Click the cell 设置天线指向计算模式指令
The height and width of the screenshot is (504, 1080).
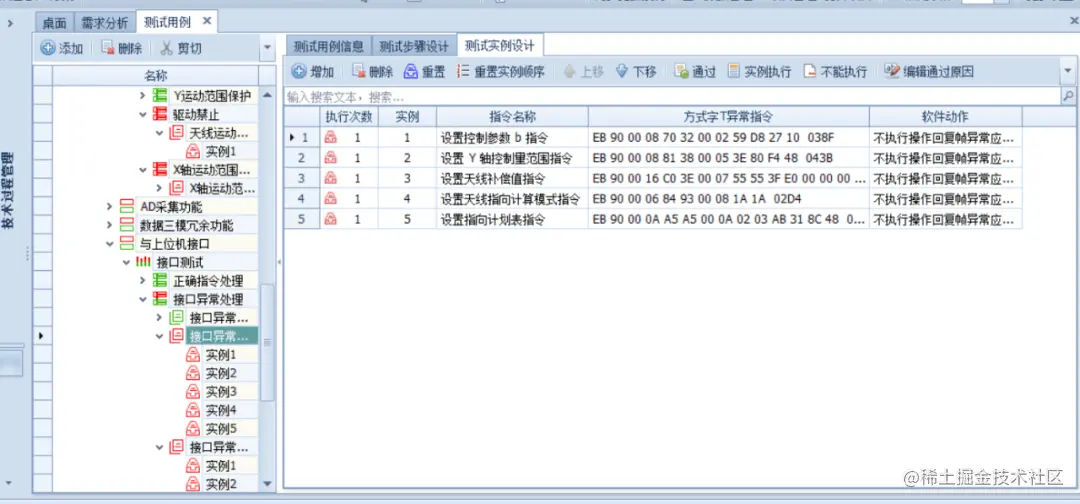[510, 200]
